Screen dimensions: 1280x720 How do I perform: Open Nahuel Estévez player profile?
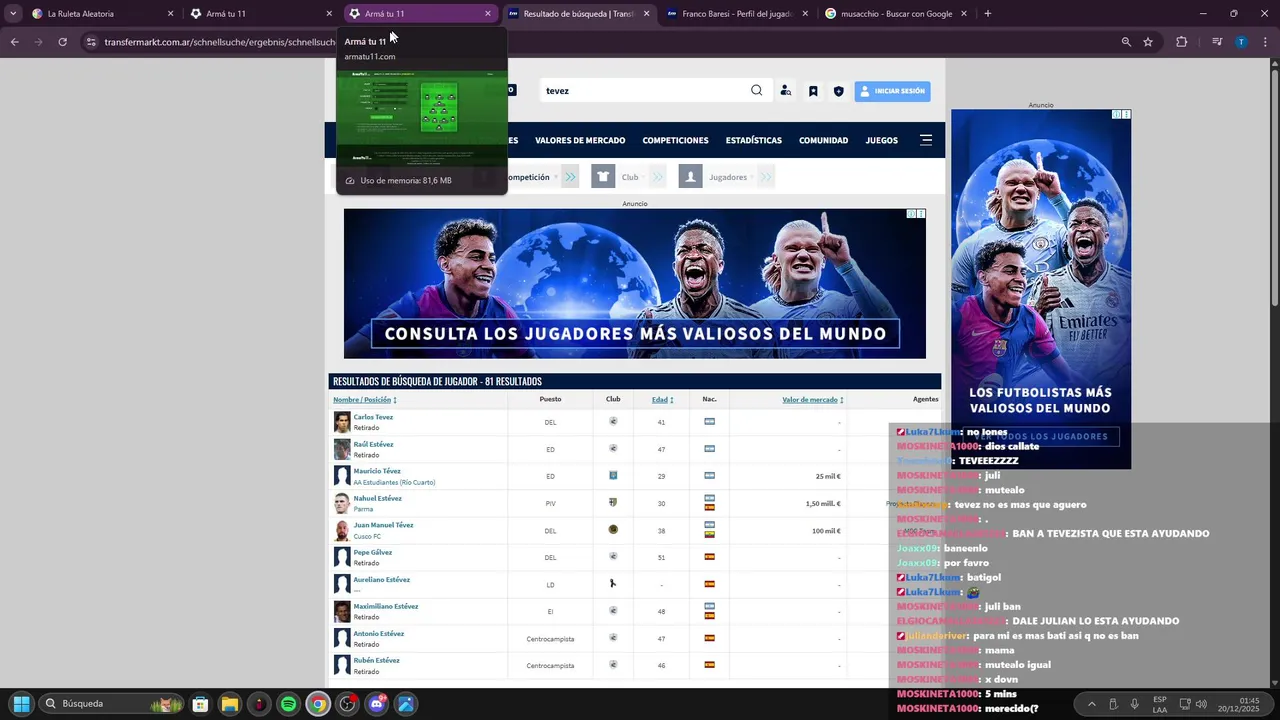pos(377,498)
